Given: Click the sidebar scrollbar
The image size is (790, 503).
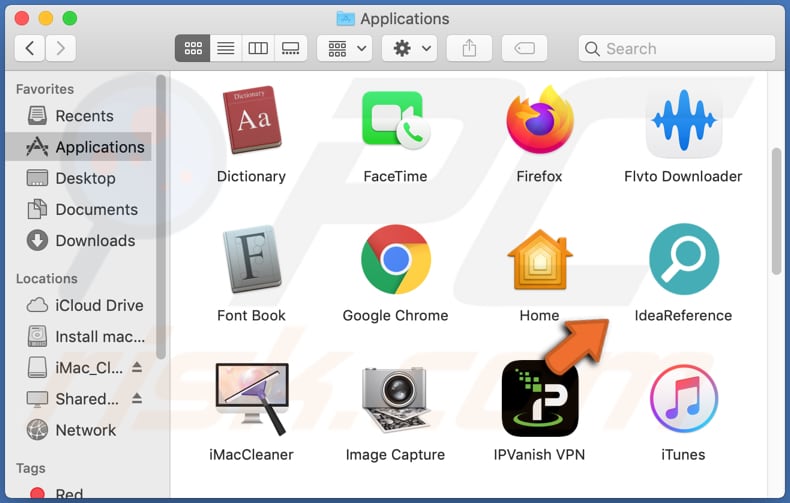Looking at the screenshot, I should [x=161, y=217].
